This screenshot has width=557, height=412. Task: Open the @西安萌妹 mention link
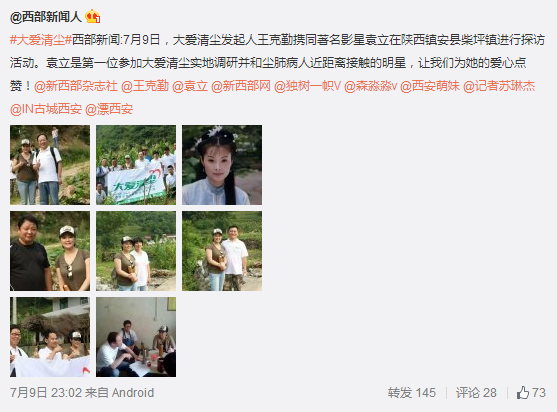(430, 86)
